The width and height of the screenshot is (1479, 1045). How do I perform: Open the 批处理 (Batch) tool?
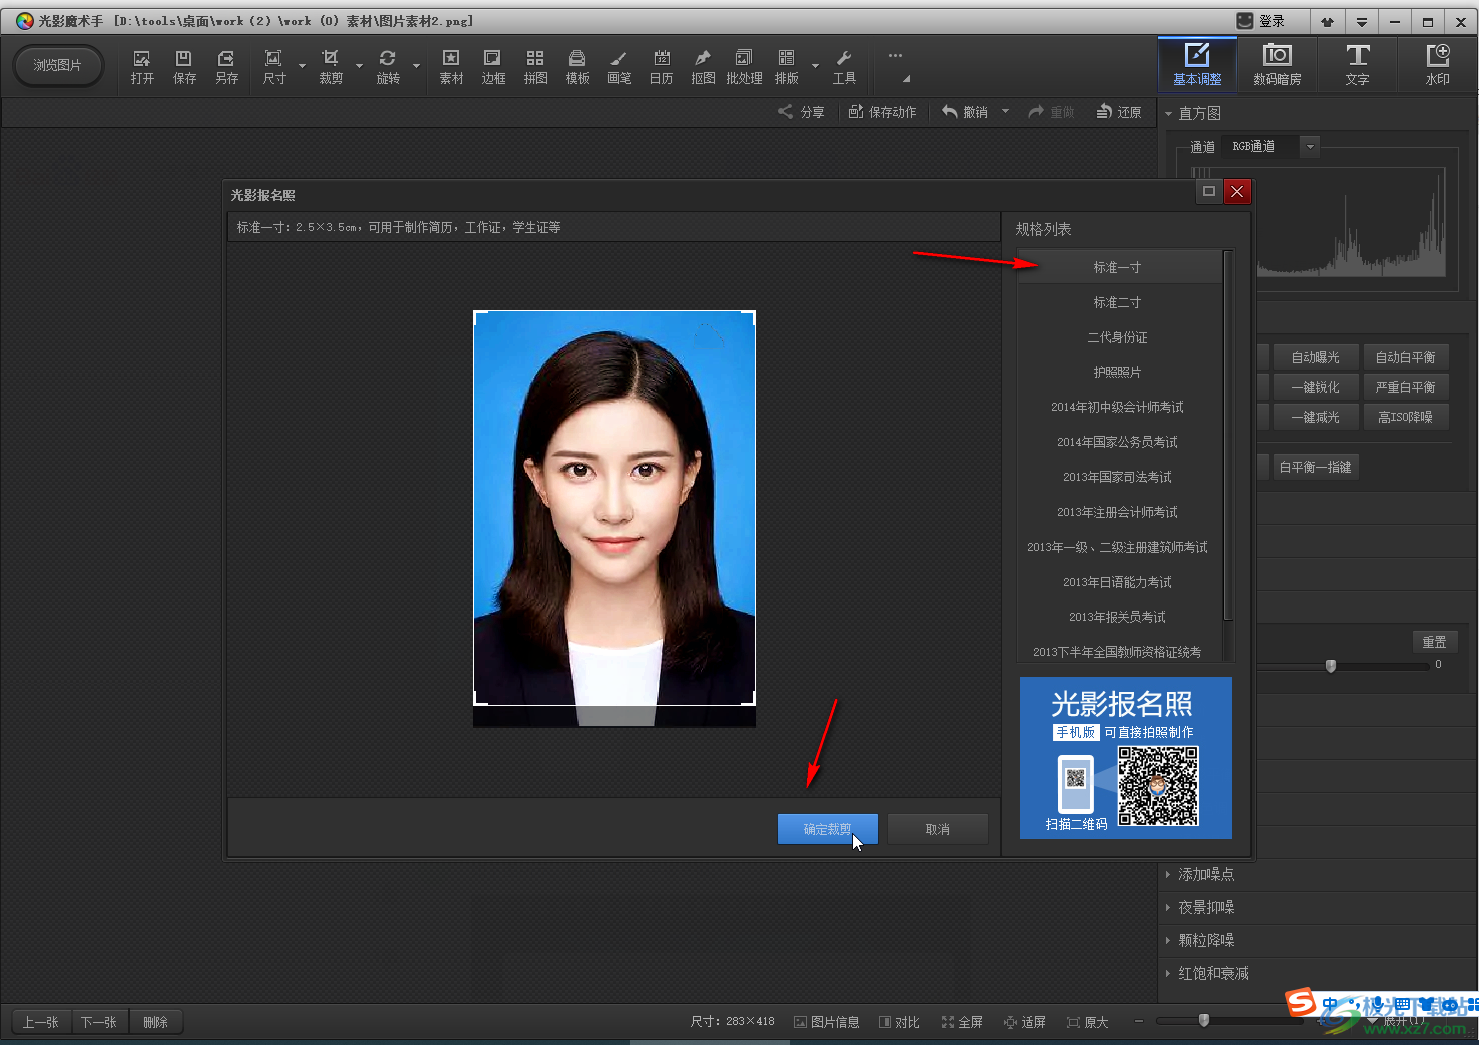tap(744, 67)
